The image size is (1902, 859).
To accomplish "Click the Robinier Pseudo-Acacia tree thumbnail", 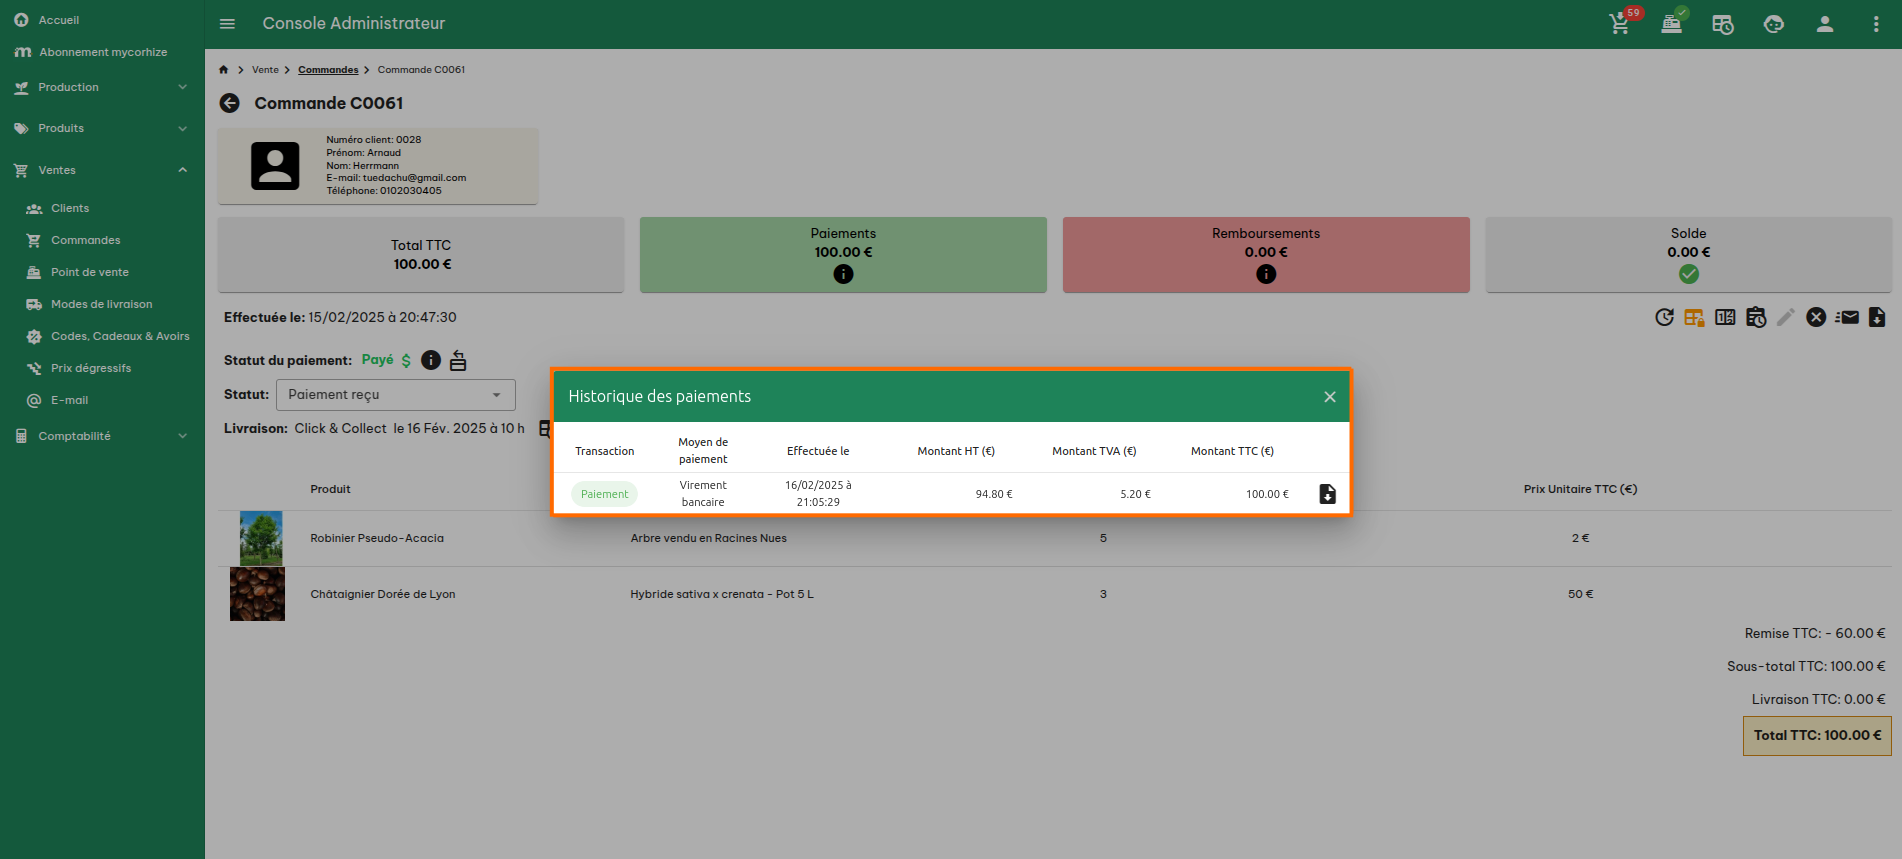I will (x=261, y=538).
